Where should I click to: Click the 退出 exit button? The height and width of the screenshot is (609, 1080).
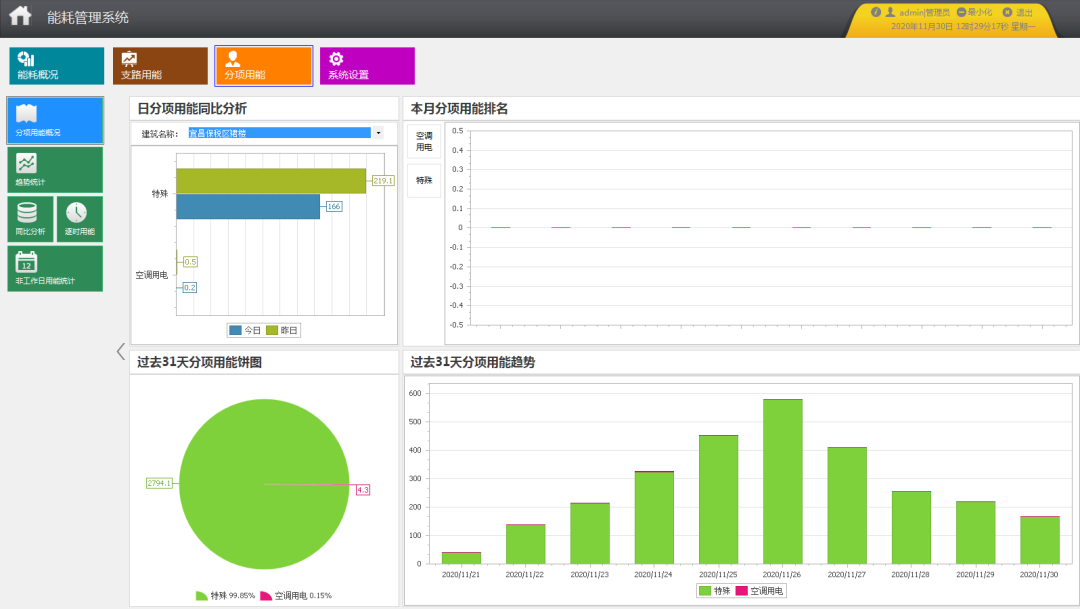click(x=1018, y=12)
